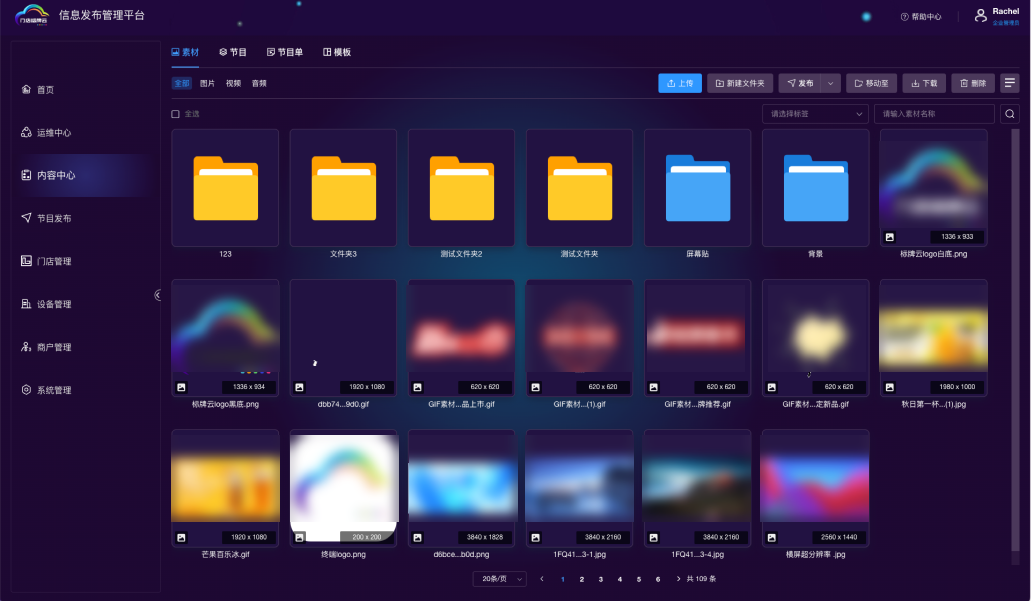Select the 棕牌云logo白底.png thumbnail
1031x601 pixels.
[934, 188]
